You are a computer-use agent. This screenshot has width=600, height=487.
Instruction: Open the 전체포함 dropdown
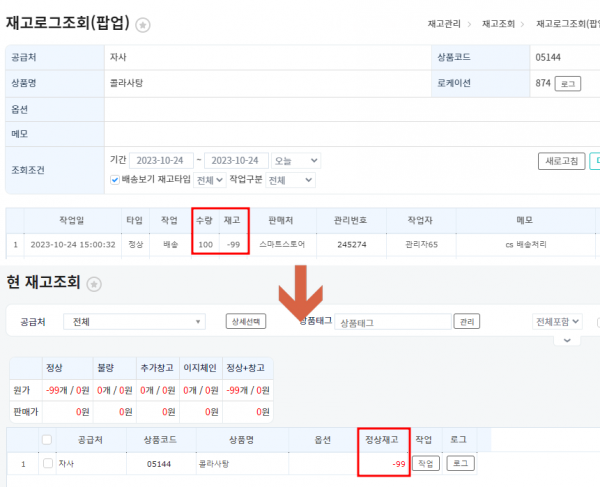[557, 322]
